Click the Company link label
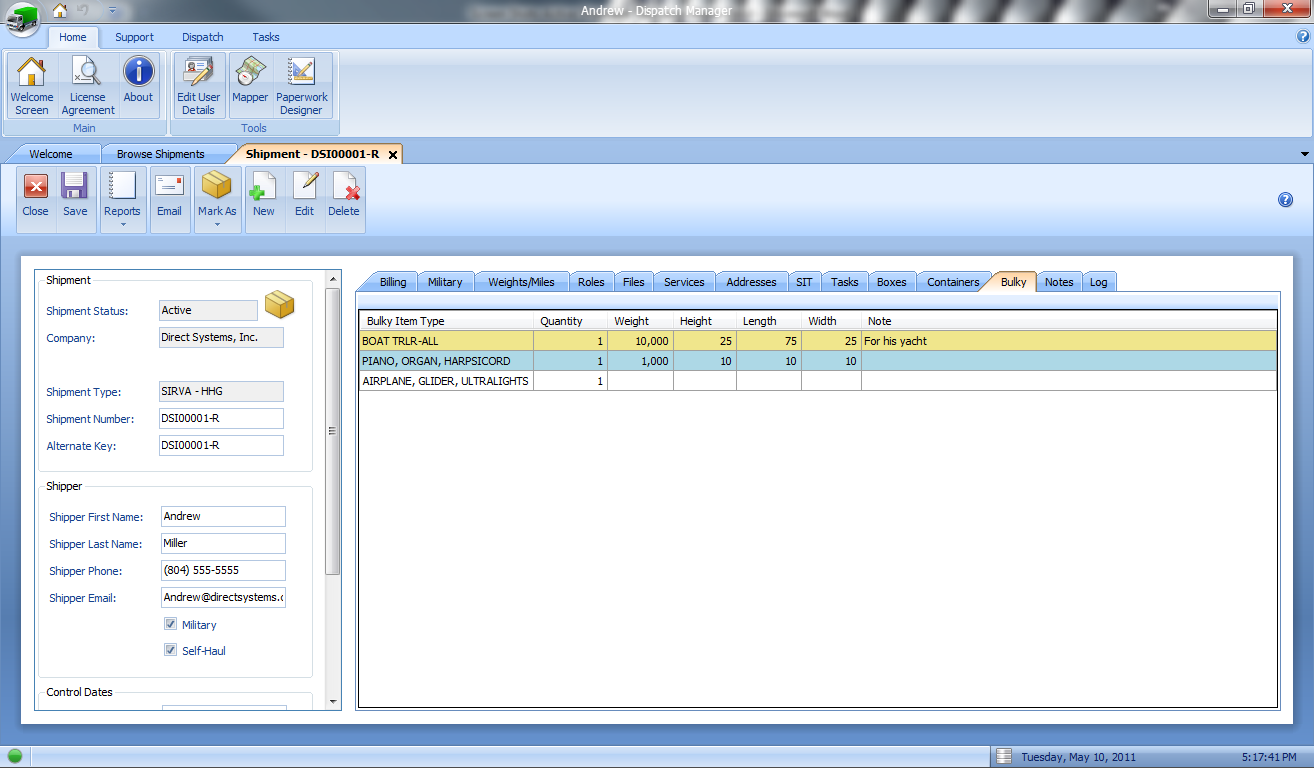Image resolution: width=1314 pixels, height=768 pixels. coord(70,338)
